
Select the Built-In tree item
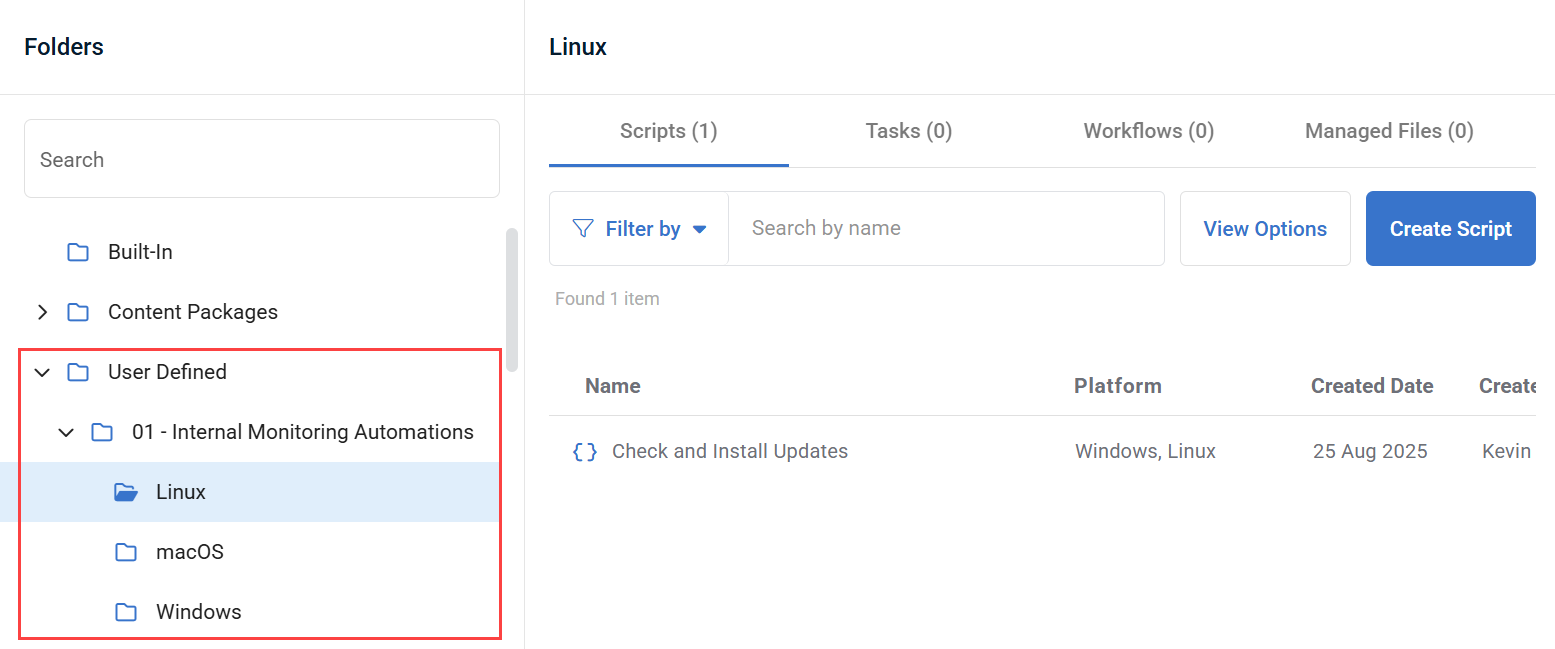(140, 252)
